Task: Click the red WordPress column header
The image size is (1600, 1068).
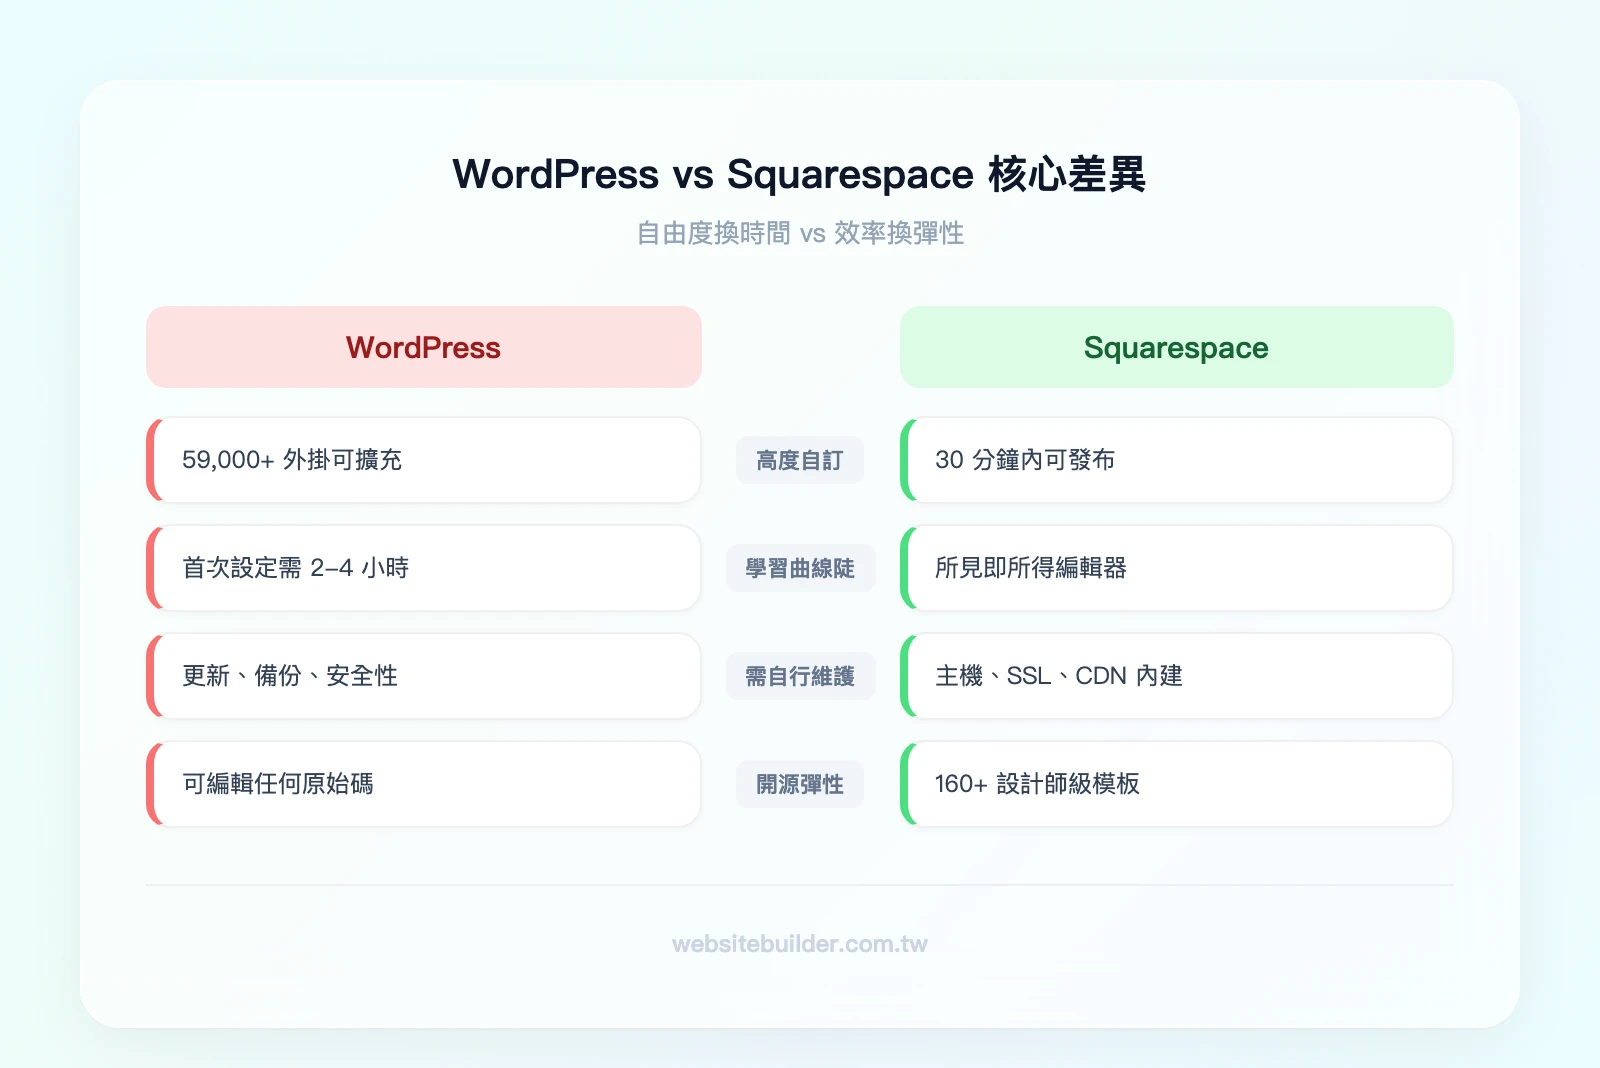Action: (424, 347)
